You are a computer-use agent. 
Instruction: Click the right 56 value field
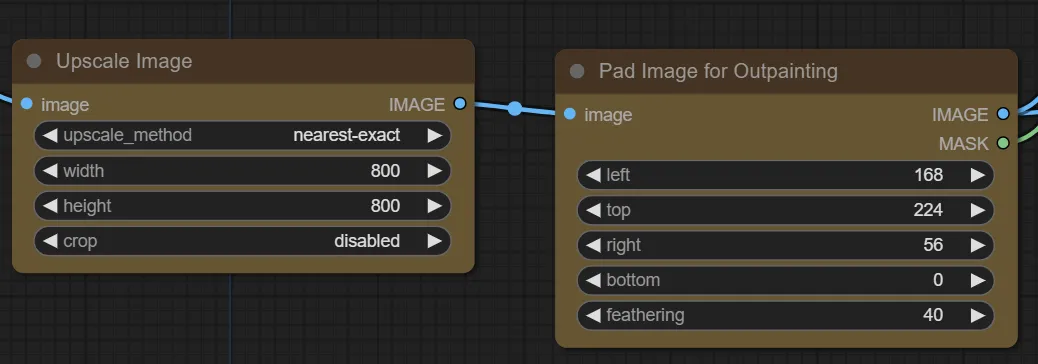click(x=786, y=245)
